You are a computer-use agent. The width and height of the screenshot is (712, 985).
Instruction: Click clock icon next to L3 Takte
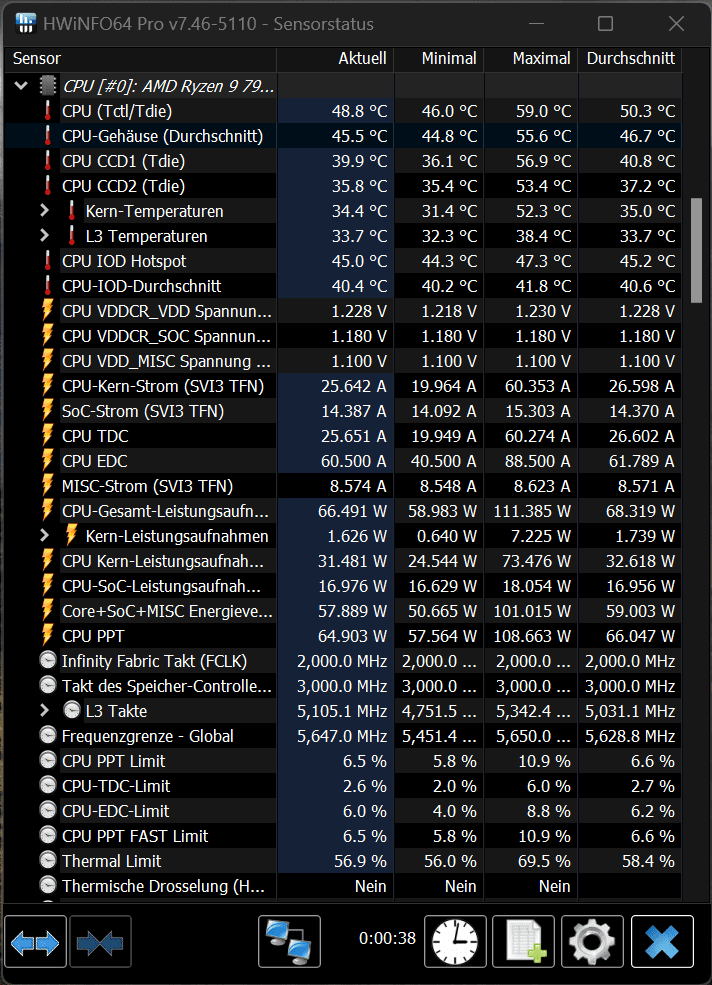coord(72,710)
